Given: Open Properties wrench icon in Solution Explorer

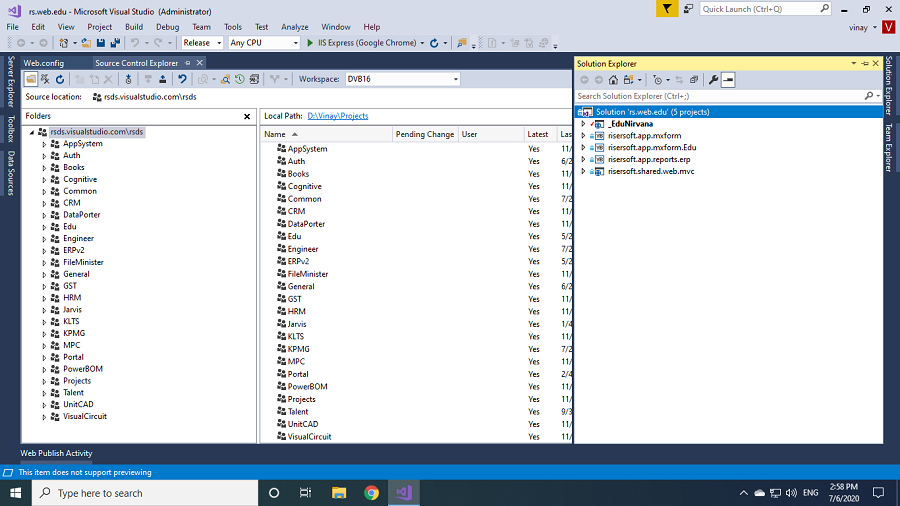Looking at the screenshot, I should 713,80.
